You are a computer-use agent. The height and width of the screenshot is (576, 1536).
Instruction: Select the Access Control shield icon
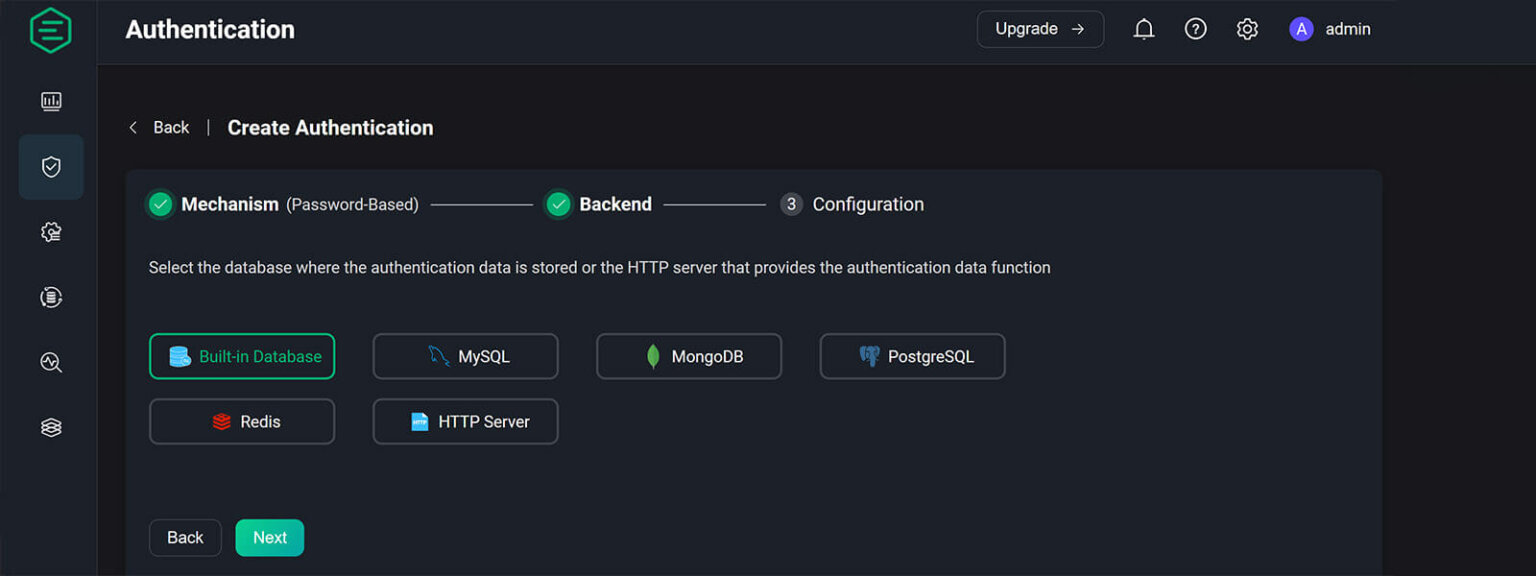point(51,167)
